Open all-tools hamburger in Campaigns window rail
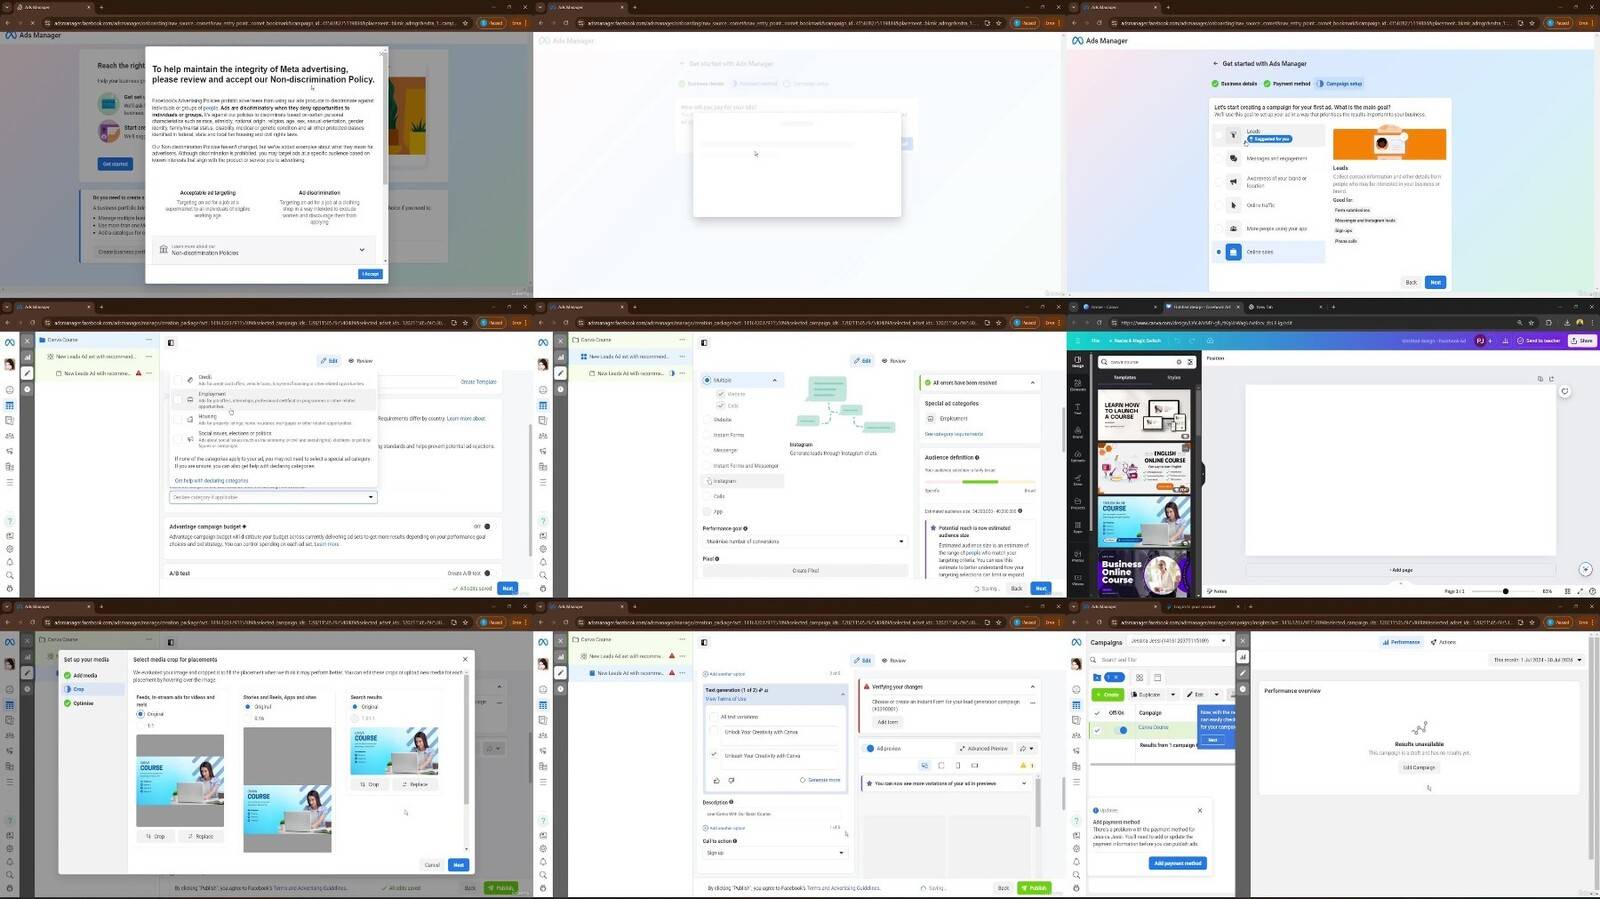 [x=1076, y=781]
